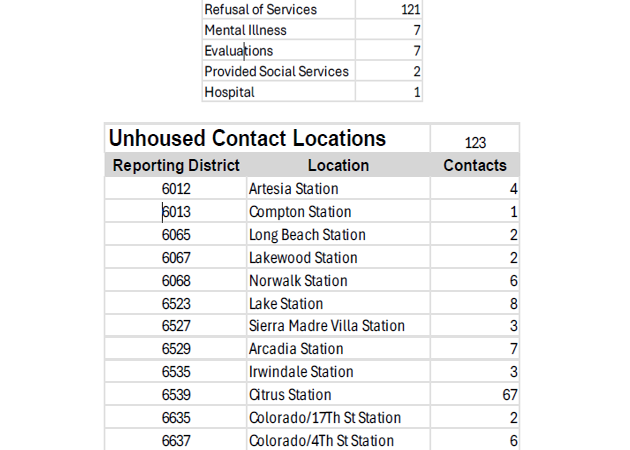
Task: Select the Evaluations cell
Action: pos(239,51)
